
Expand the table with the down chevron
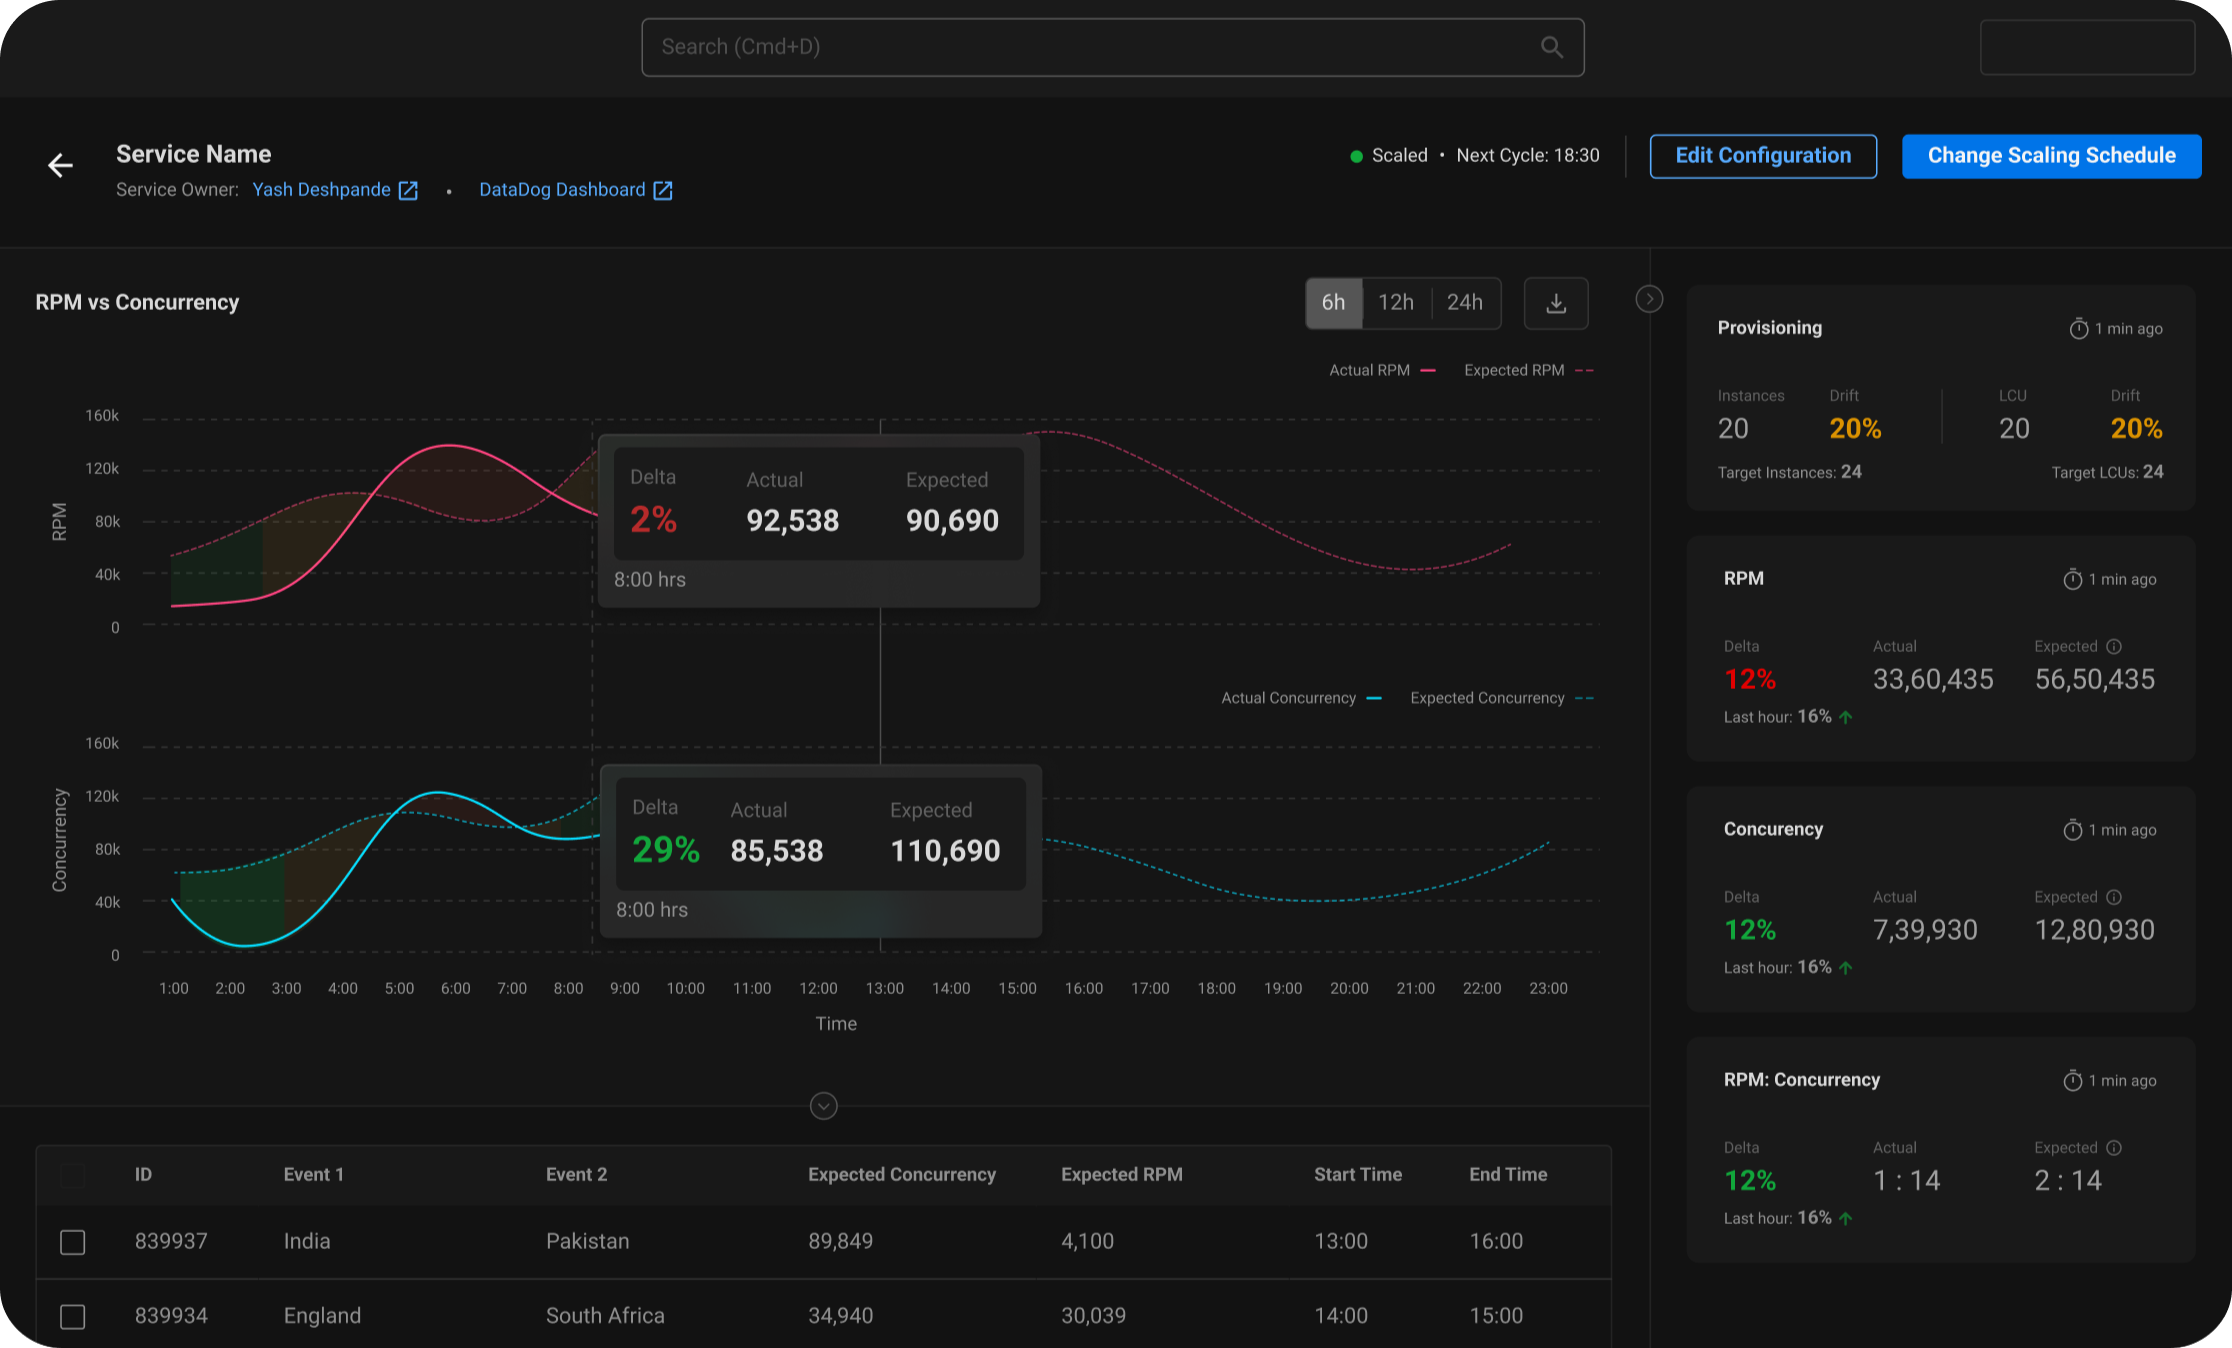[x=823, y=1106]
